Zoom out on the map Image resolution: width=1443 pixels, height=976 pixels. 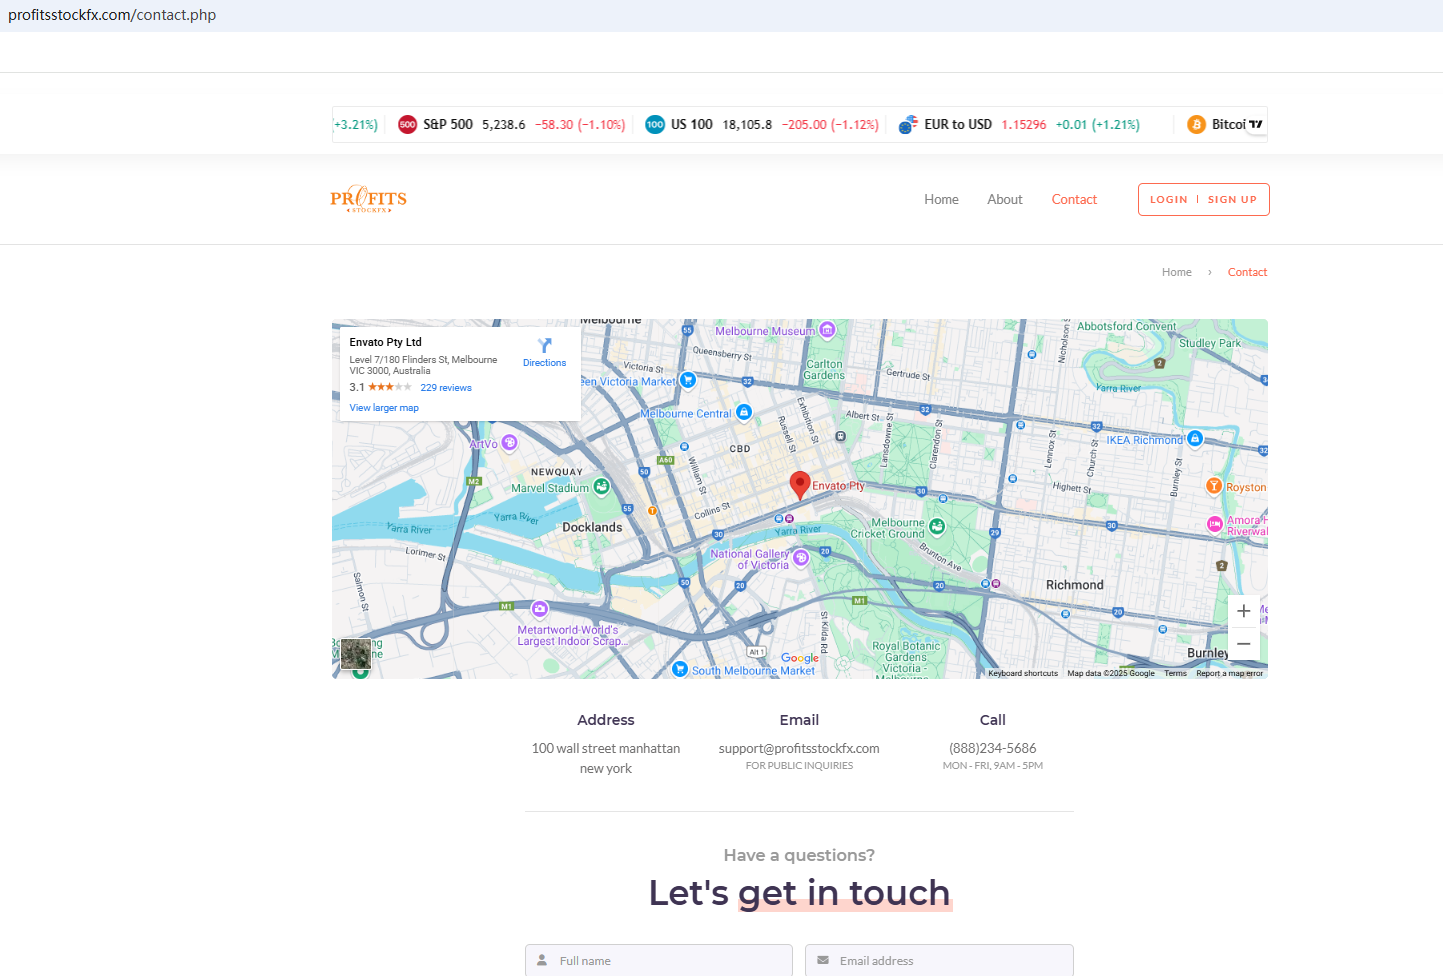1243,644
